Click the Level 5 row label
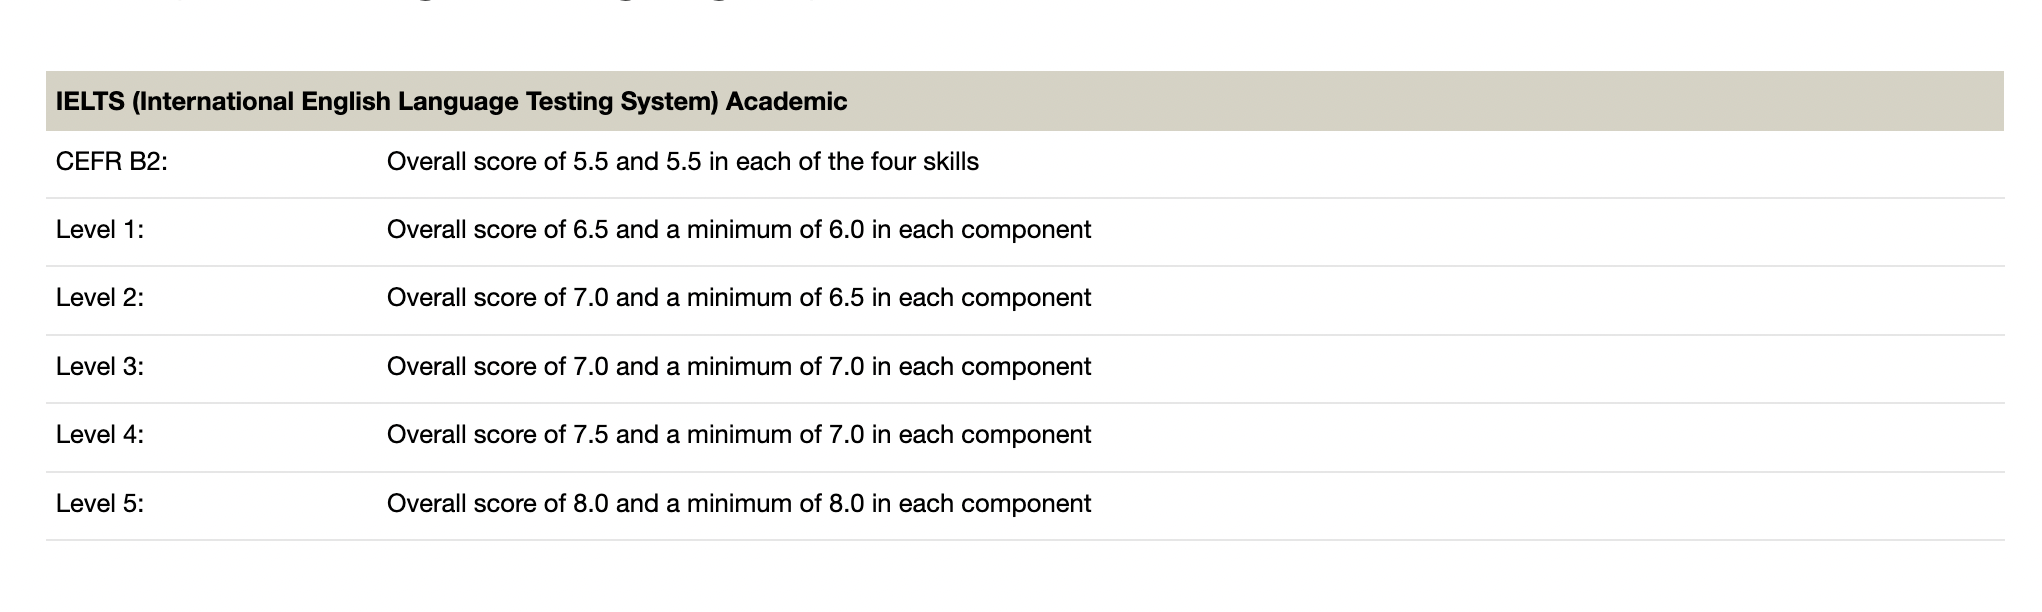 tap(100, 504)
